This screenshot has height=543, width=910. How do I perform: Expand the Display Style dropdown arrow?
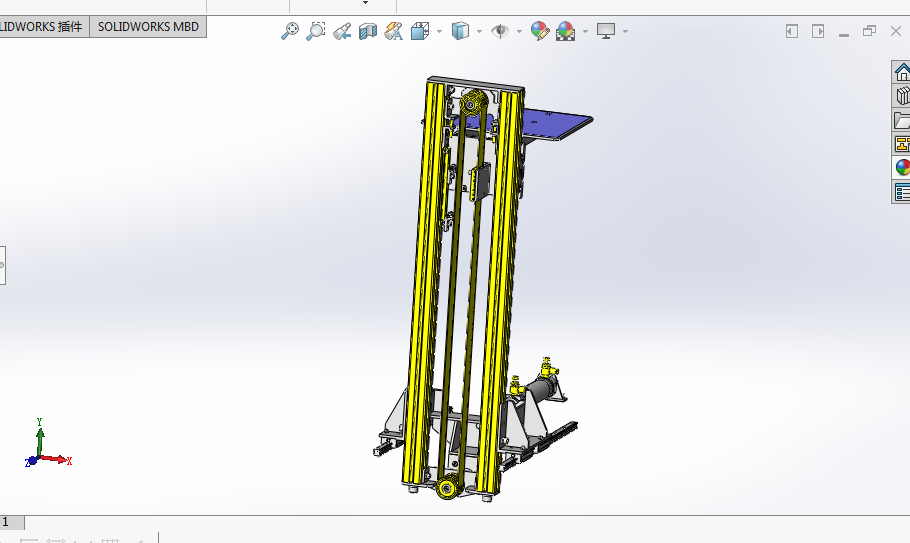479,31
